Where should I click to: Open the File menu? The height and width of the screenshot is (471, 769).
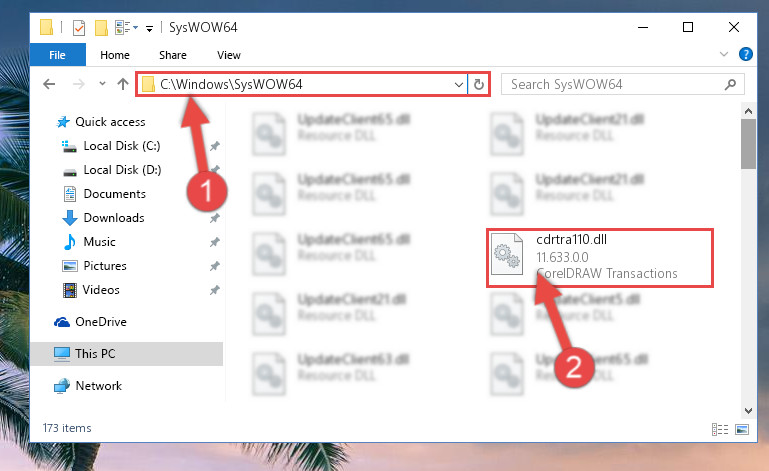tap(57, 55)
